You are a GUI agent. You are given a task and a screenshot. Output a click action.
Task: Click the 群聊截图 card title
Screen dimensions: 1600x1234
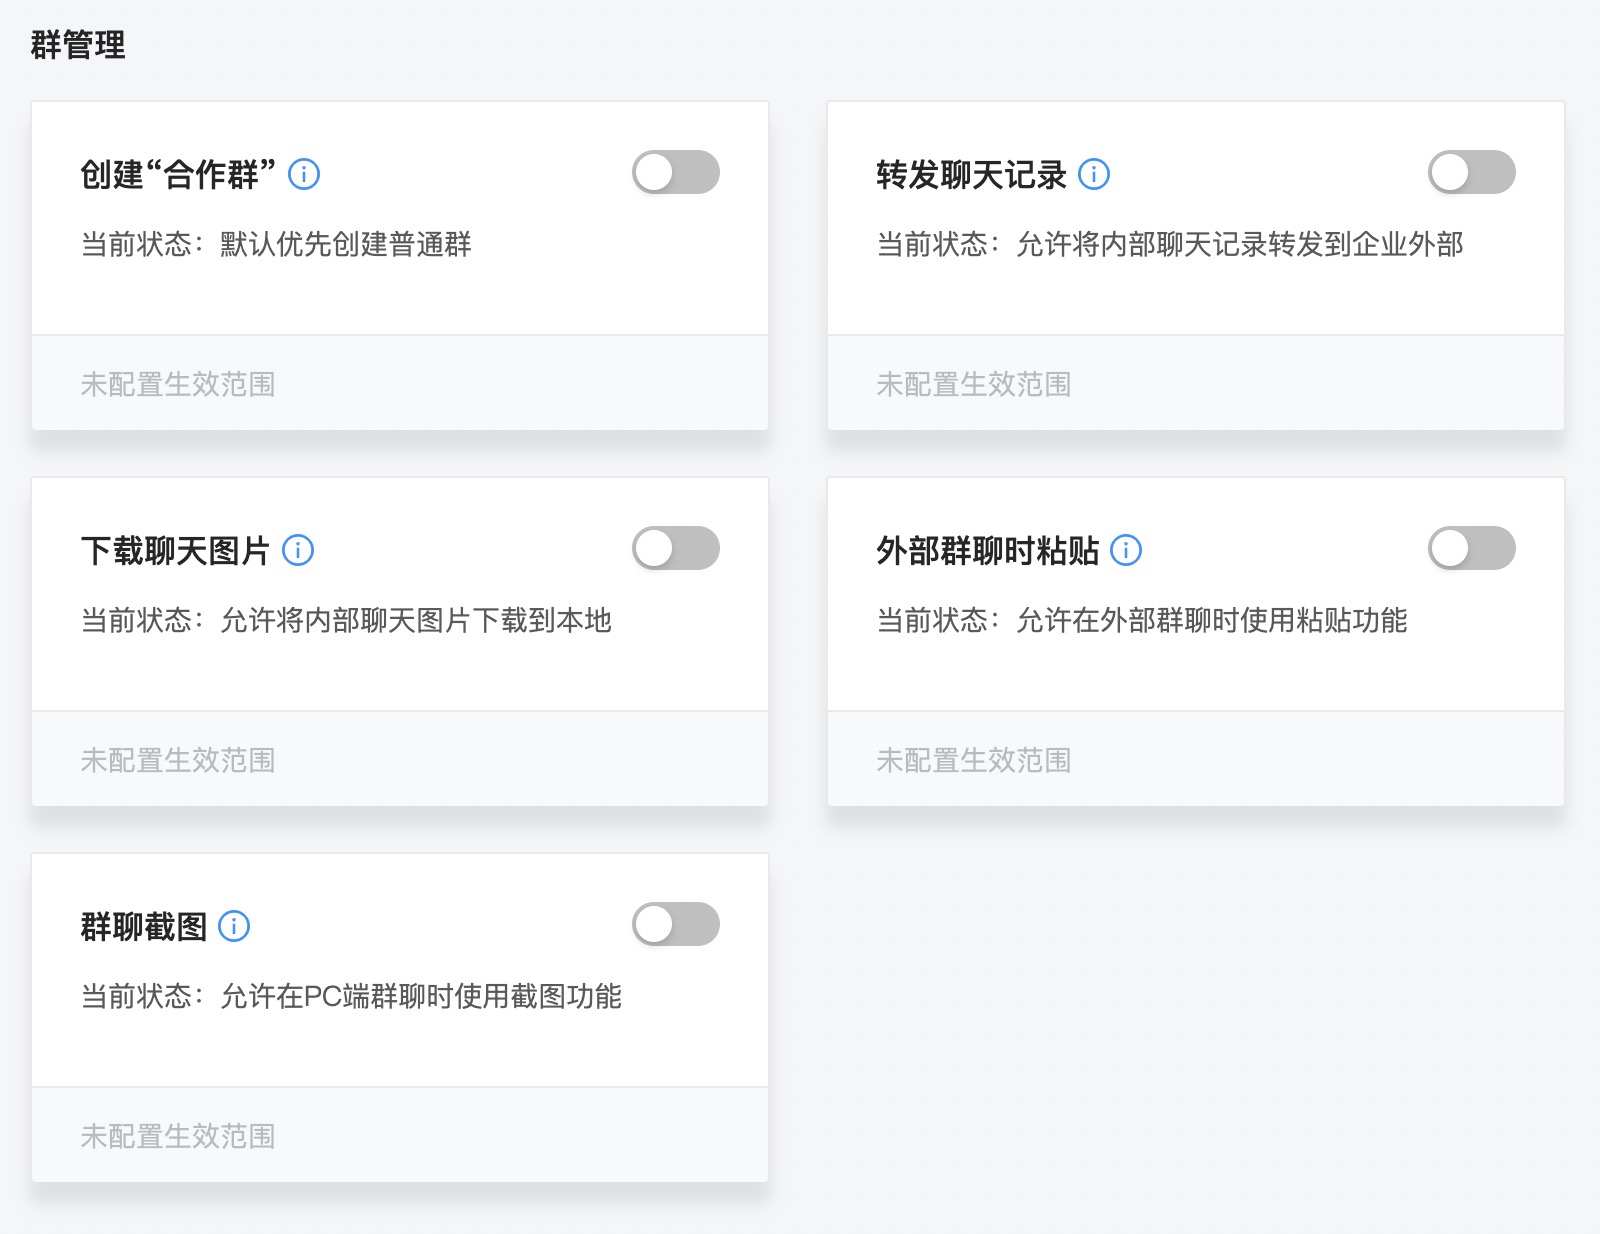click(x=144, y=927)
